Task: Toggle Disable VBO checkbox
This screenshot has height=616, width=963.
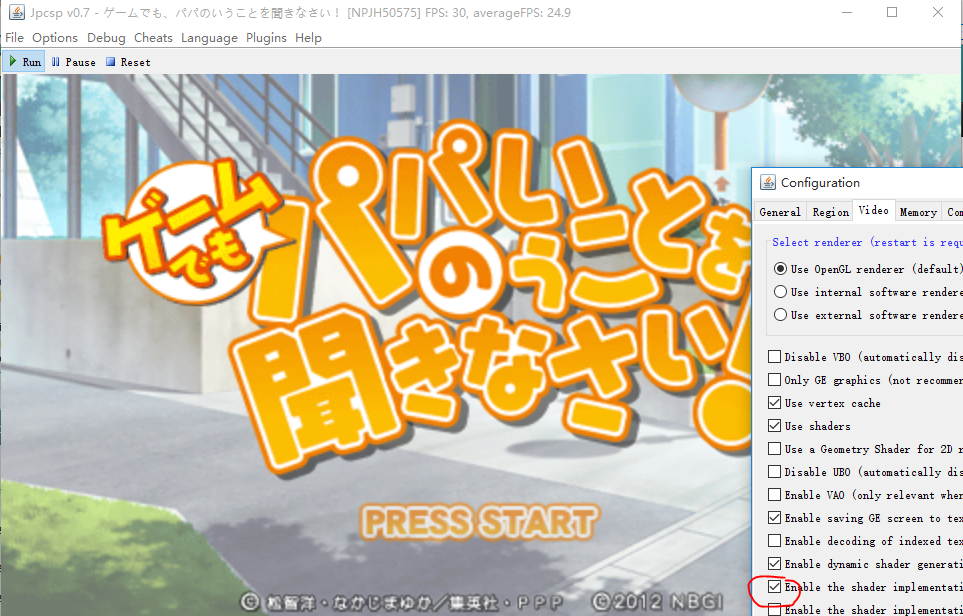Action: pos(774,356)
